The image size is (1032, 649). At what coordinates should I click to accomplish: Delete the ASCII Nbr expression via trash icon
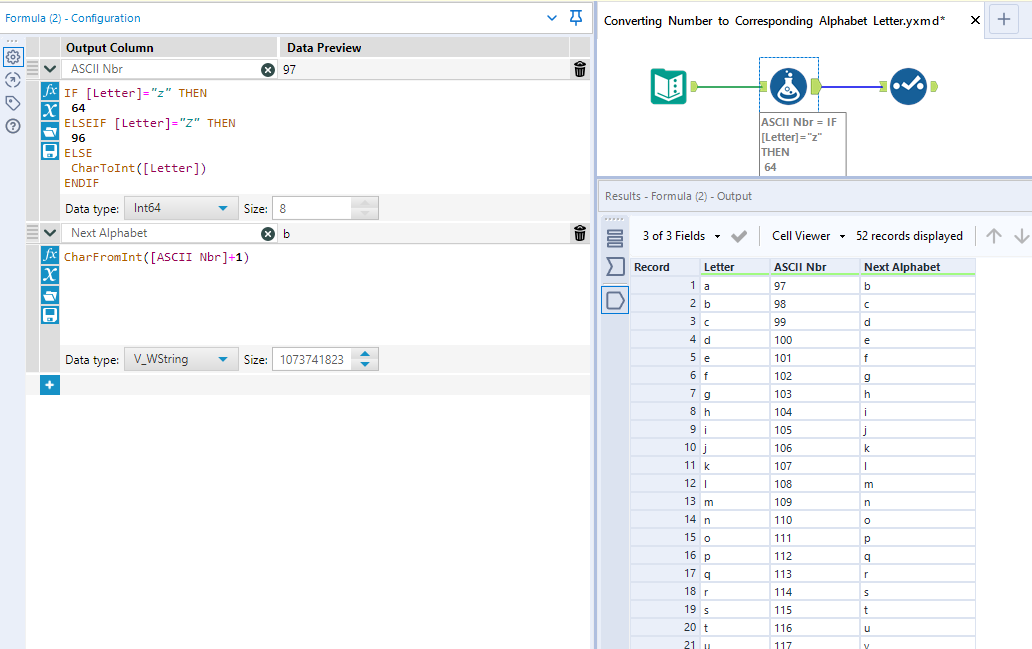tap(578, 69)
